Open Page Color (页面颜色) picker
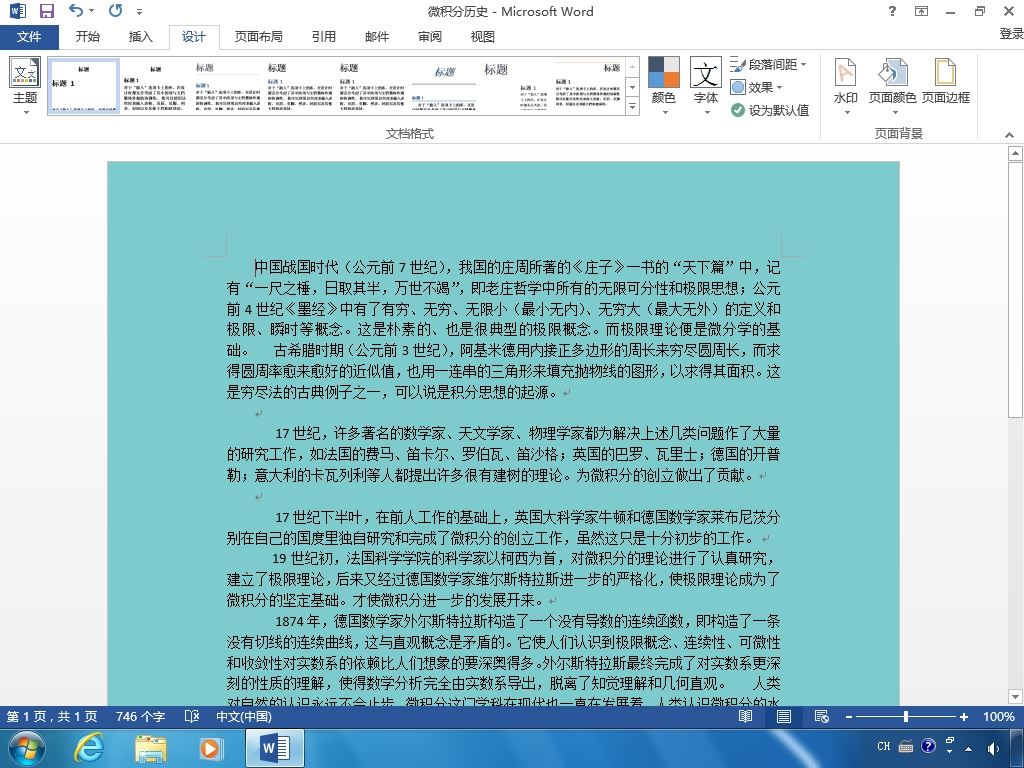The width and height of the screenshot is (1024, 768). pyautogui.click(x=892, y=86)
